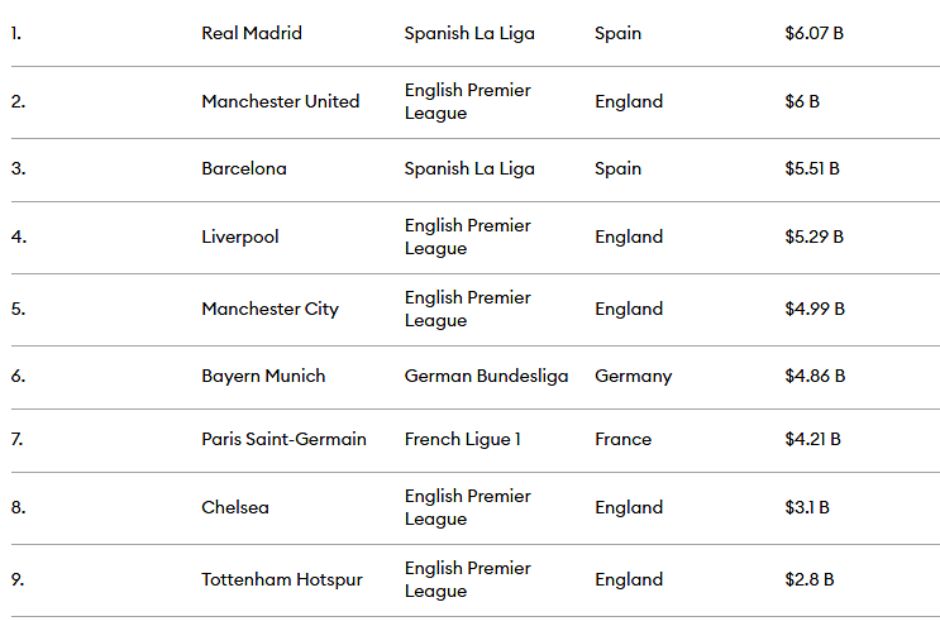Click the $6.07 B valuation

[814, 33]
